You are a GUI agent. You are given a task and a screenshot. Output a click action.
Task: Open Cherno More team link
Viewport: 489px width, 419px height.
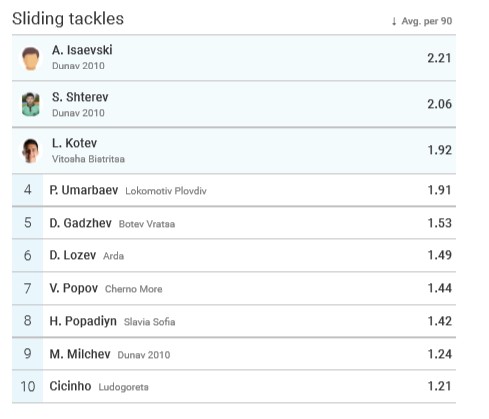(x=134, y=289)
